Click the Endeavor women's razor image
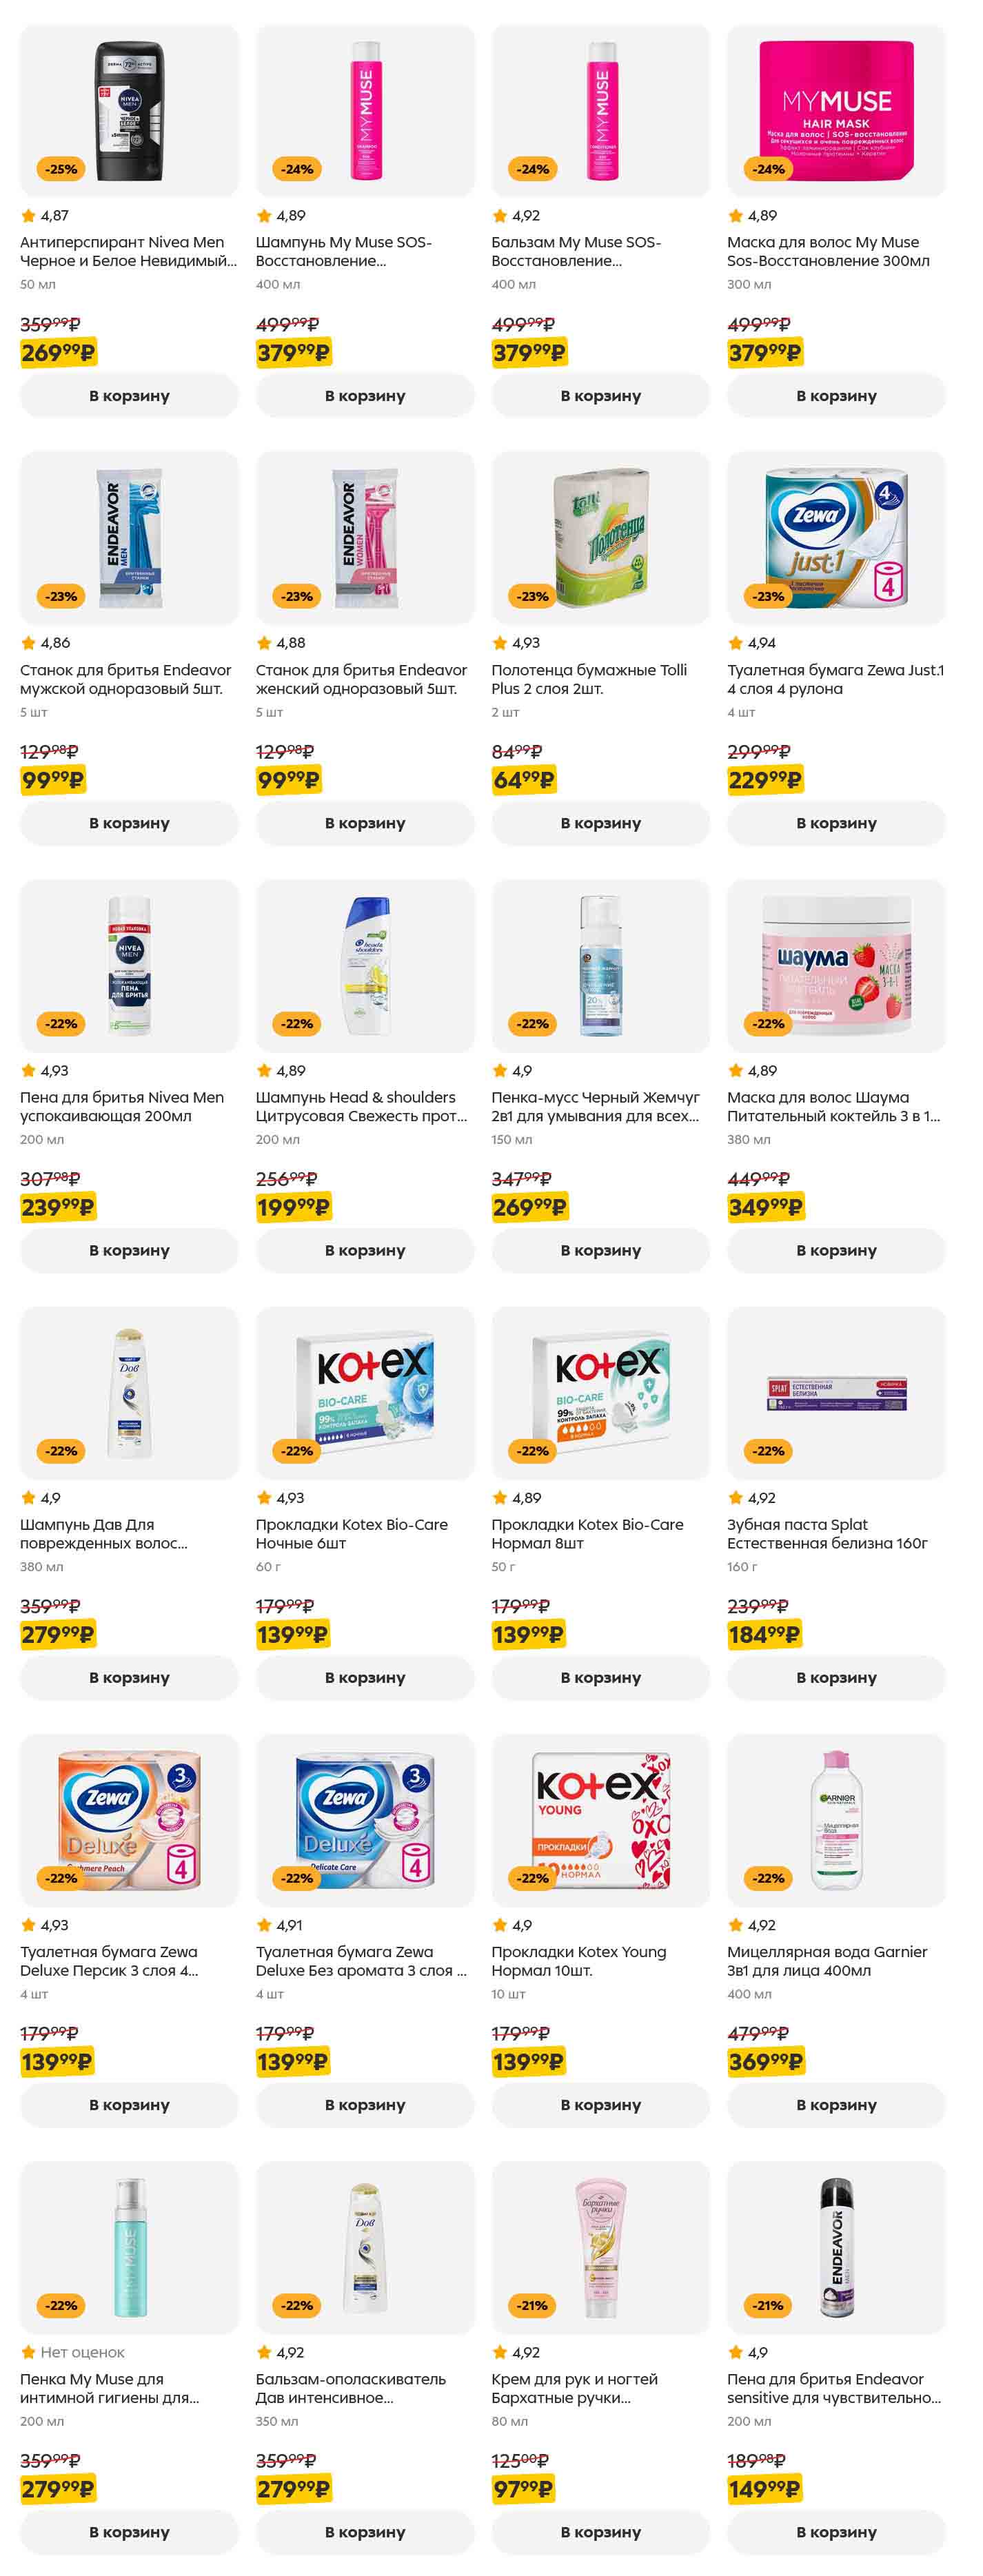Image resolution: width=983 pixels, height=2576 pixels. 365,538
